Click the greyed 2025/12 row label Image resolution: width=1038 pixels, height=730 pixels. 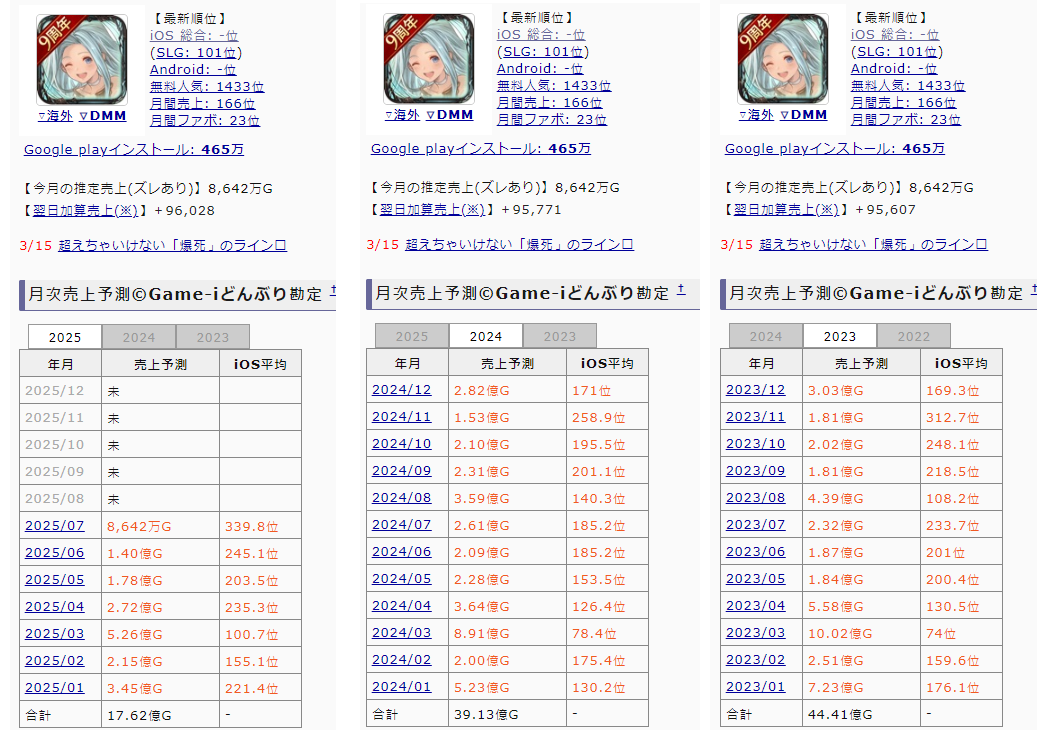click(54, 390)
